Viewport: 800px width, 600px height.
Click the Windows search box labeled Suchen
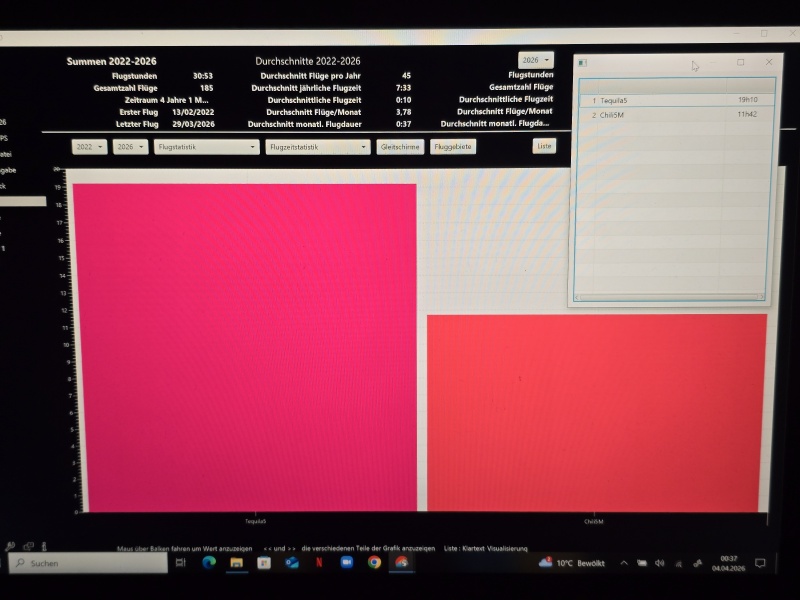click(x=88, y=563)
